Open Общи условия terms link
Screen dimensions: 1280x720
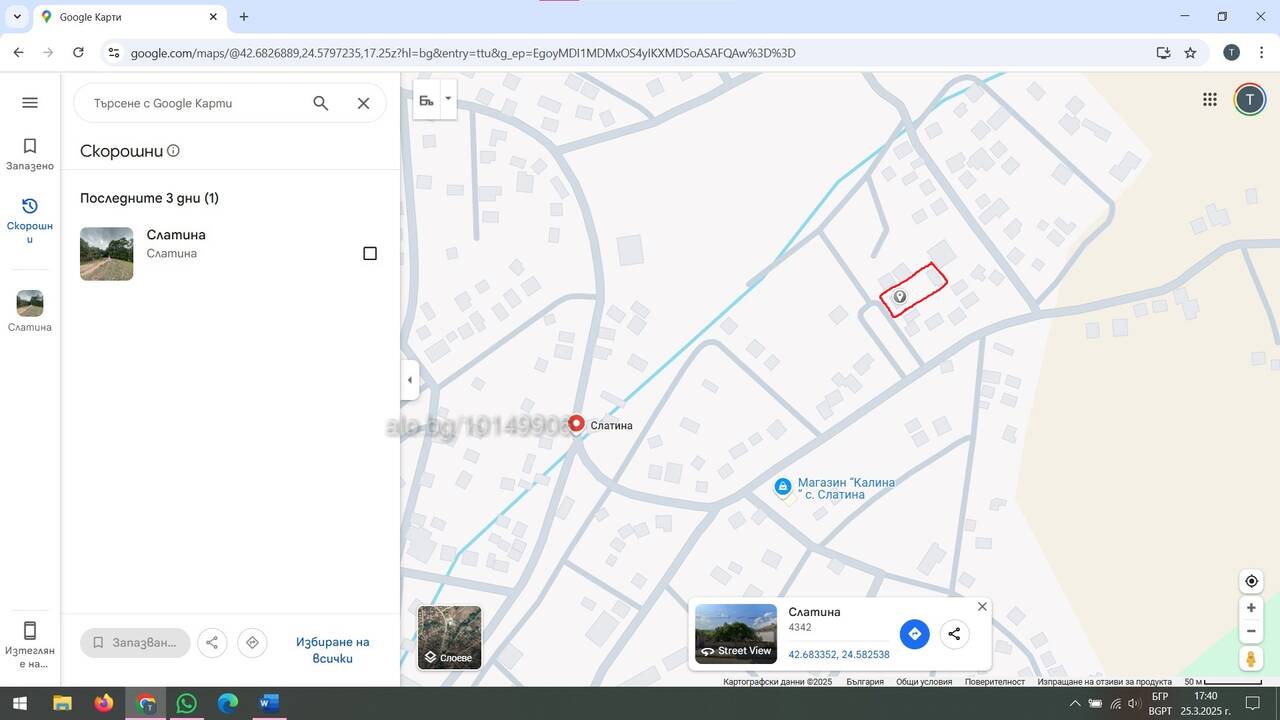pos(924,682)
